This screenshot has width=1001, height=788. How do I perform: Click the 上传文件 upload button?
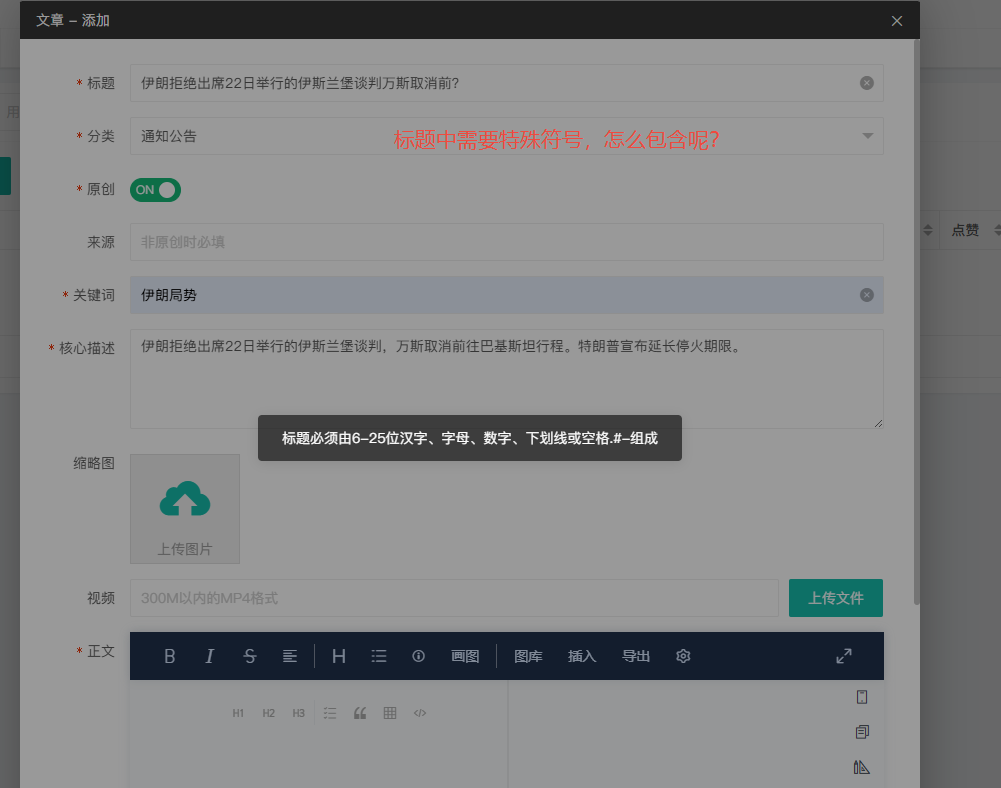coord(836,598)
